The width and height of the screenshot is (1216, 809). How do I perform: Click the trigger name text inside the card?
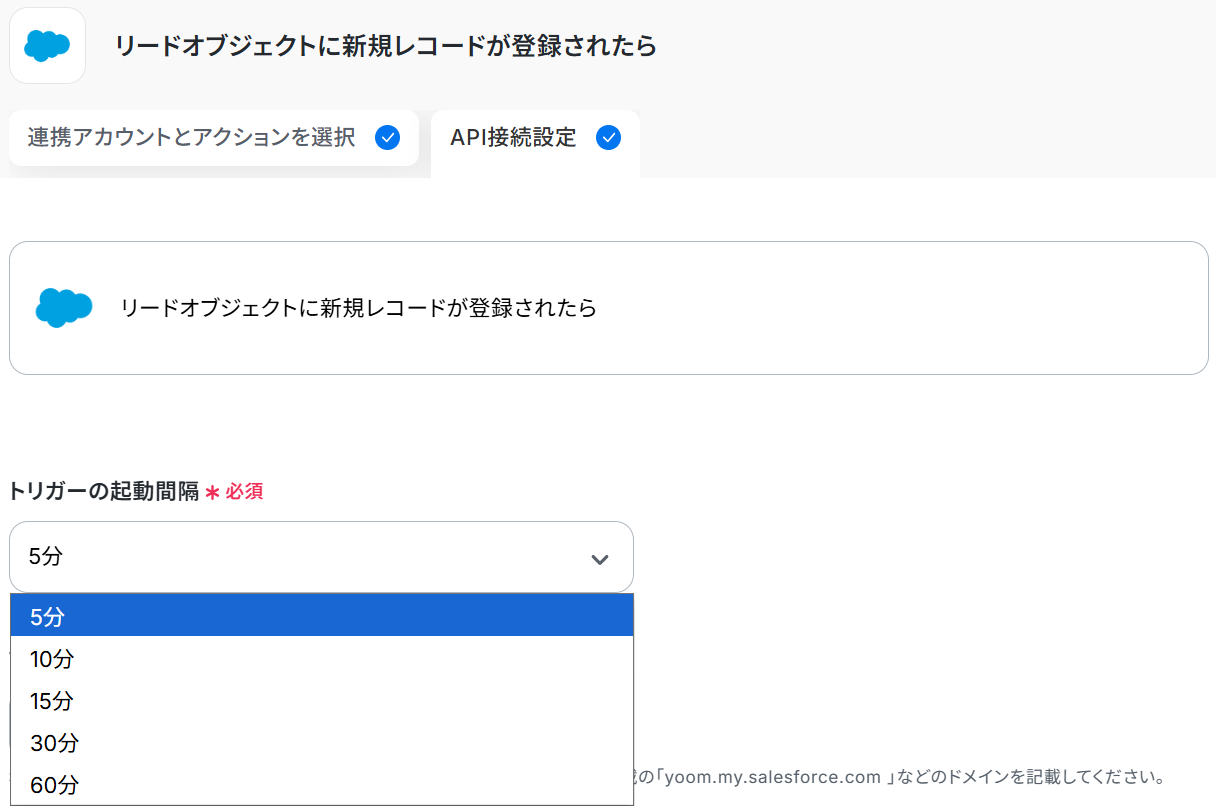[358, 308]
